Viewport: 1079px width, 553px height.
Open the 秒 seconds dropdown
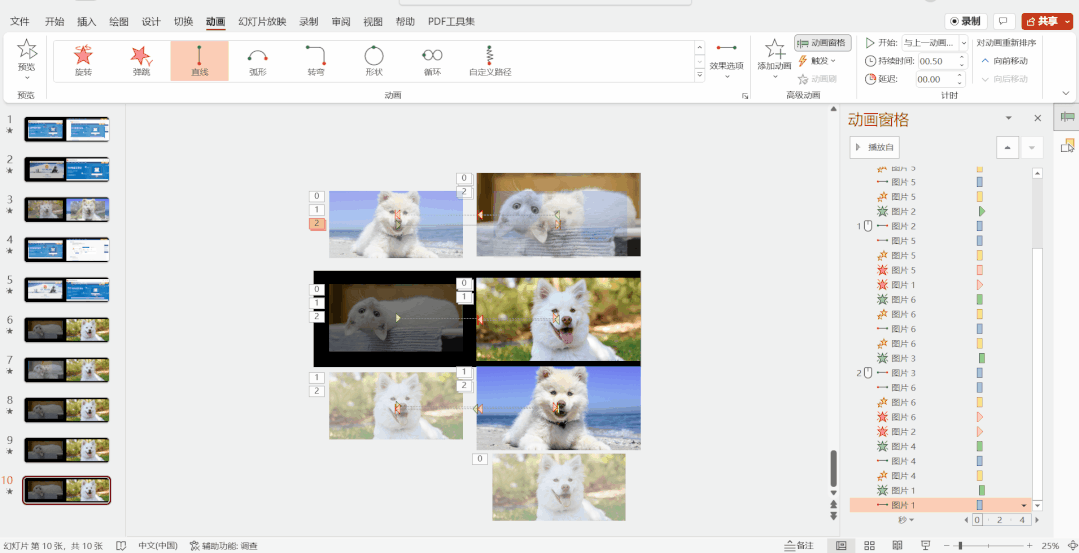[907, 520]
